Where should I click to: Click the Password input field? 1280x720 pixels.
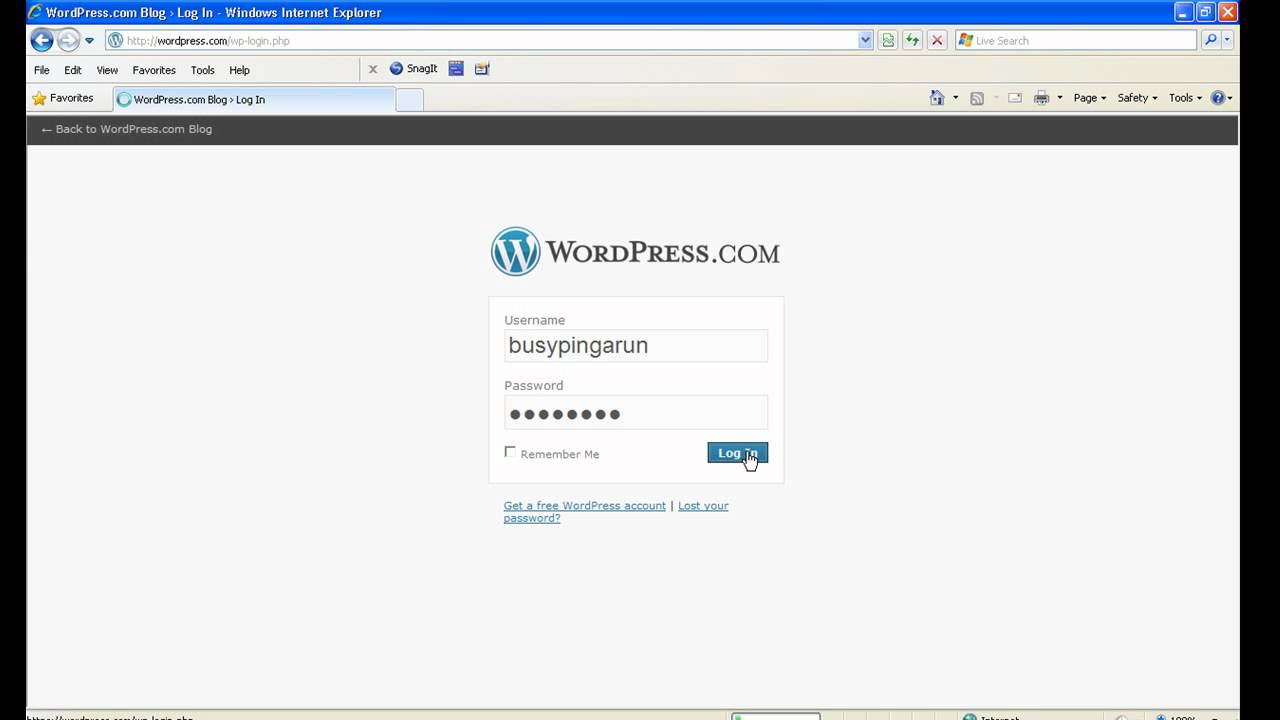click(x=636, y=413)
